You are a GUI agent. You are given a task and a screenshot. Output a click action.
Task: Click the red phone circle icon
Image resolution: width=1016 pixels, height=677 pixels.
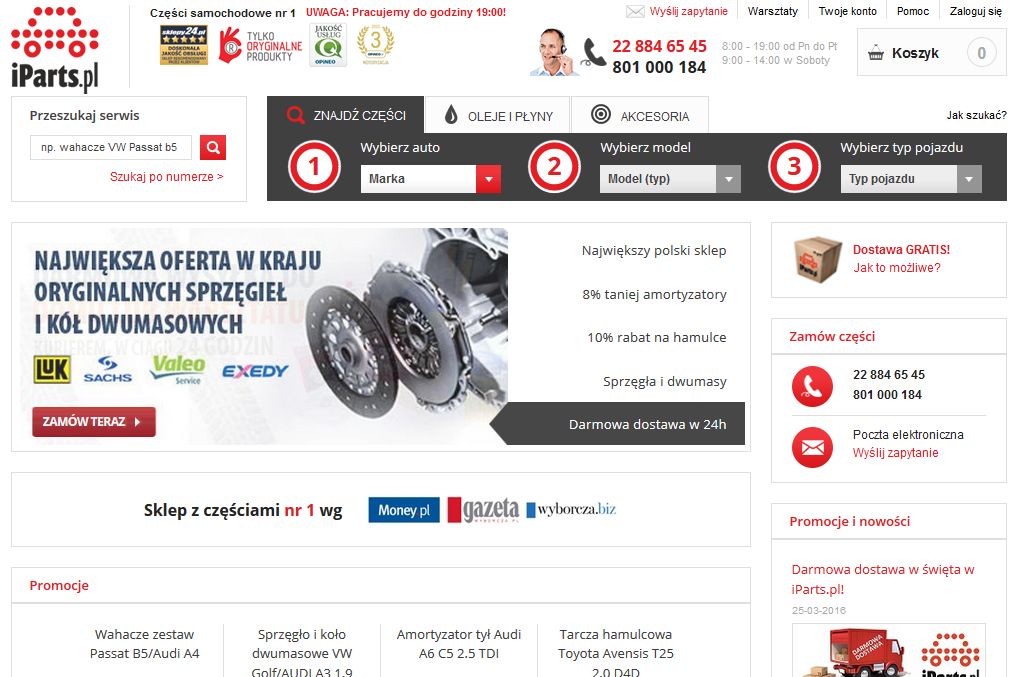pyautogui.click(x=812, y=386)
